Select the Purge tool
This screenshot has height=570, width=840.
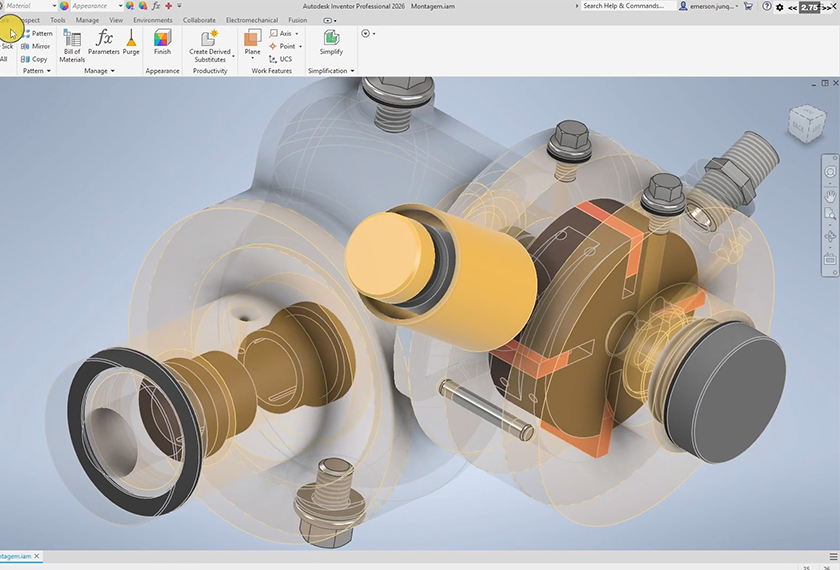[131, 42]
